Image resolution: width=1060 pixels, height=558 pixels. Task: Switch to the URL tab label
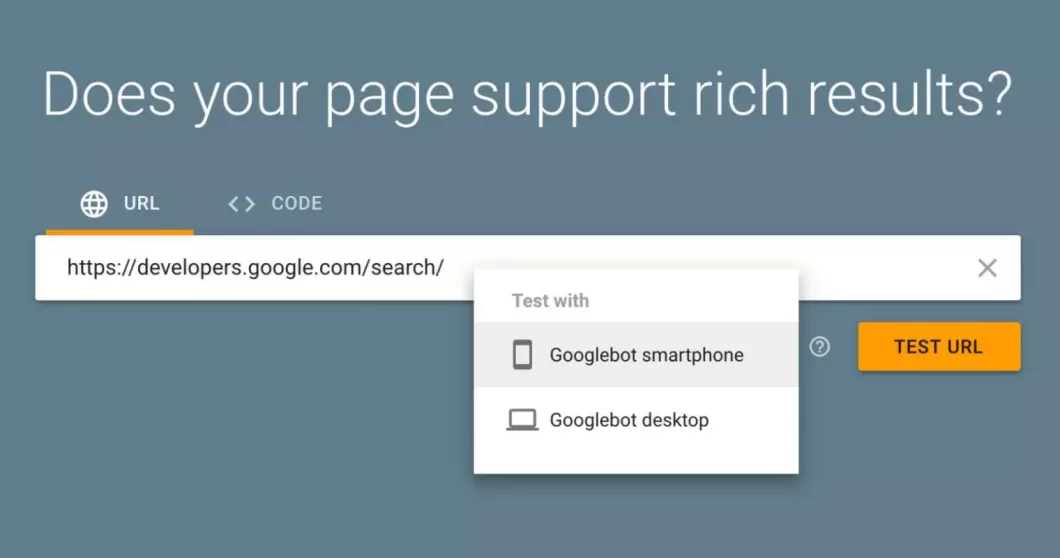pos(141,204)
